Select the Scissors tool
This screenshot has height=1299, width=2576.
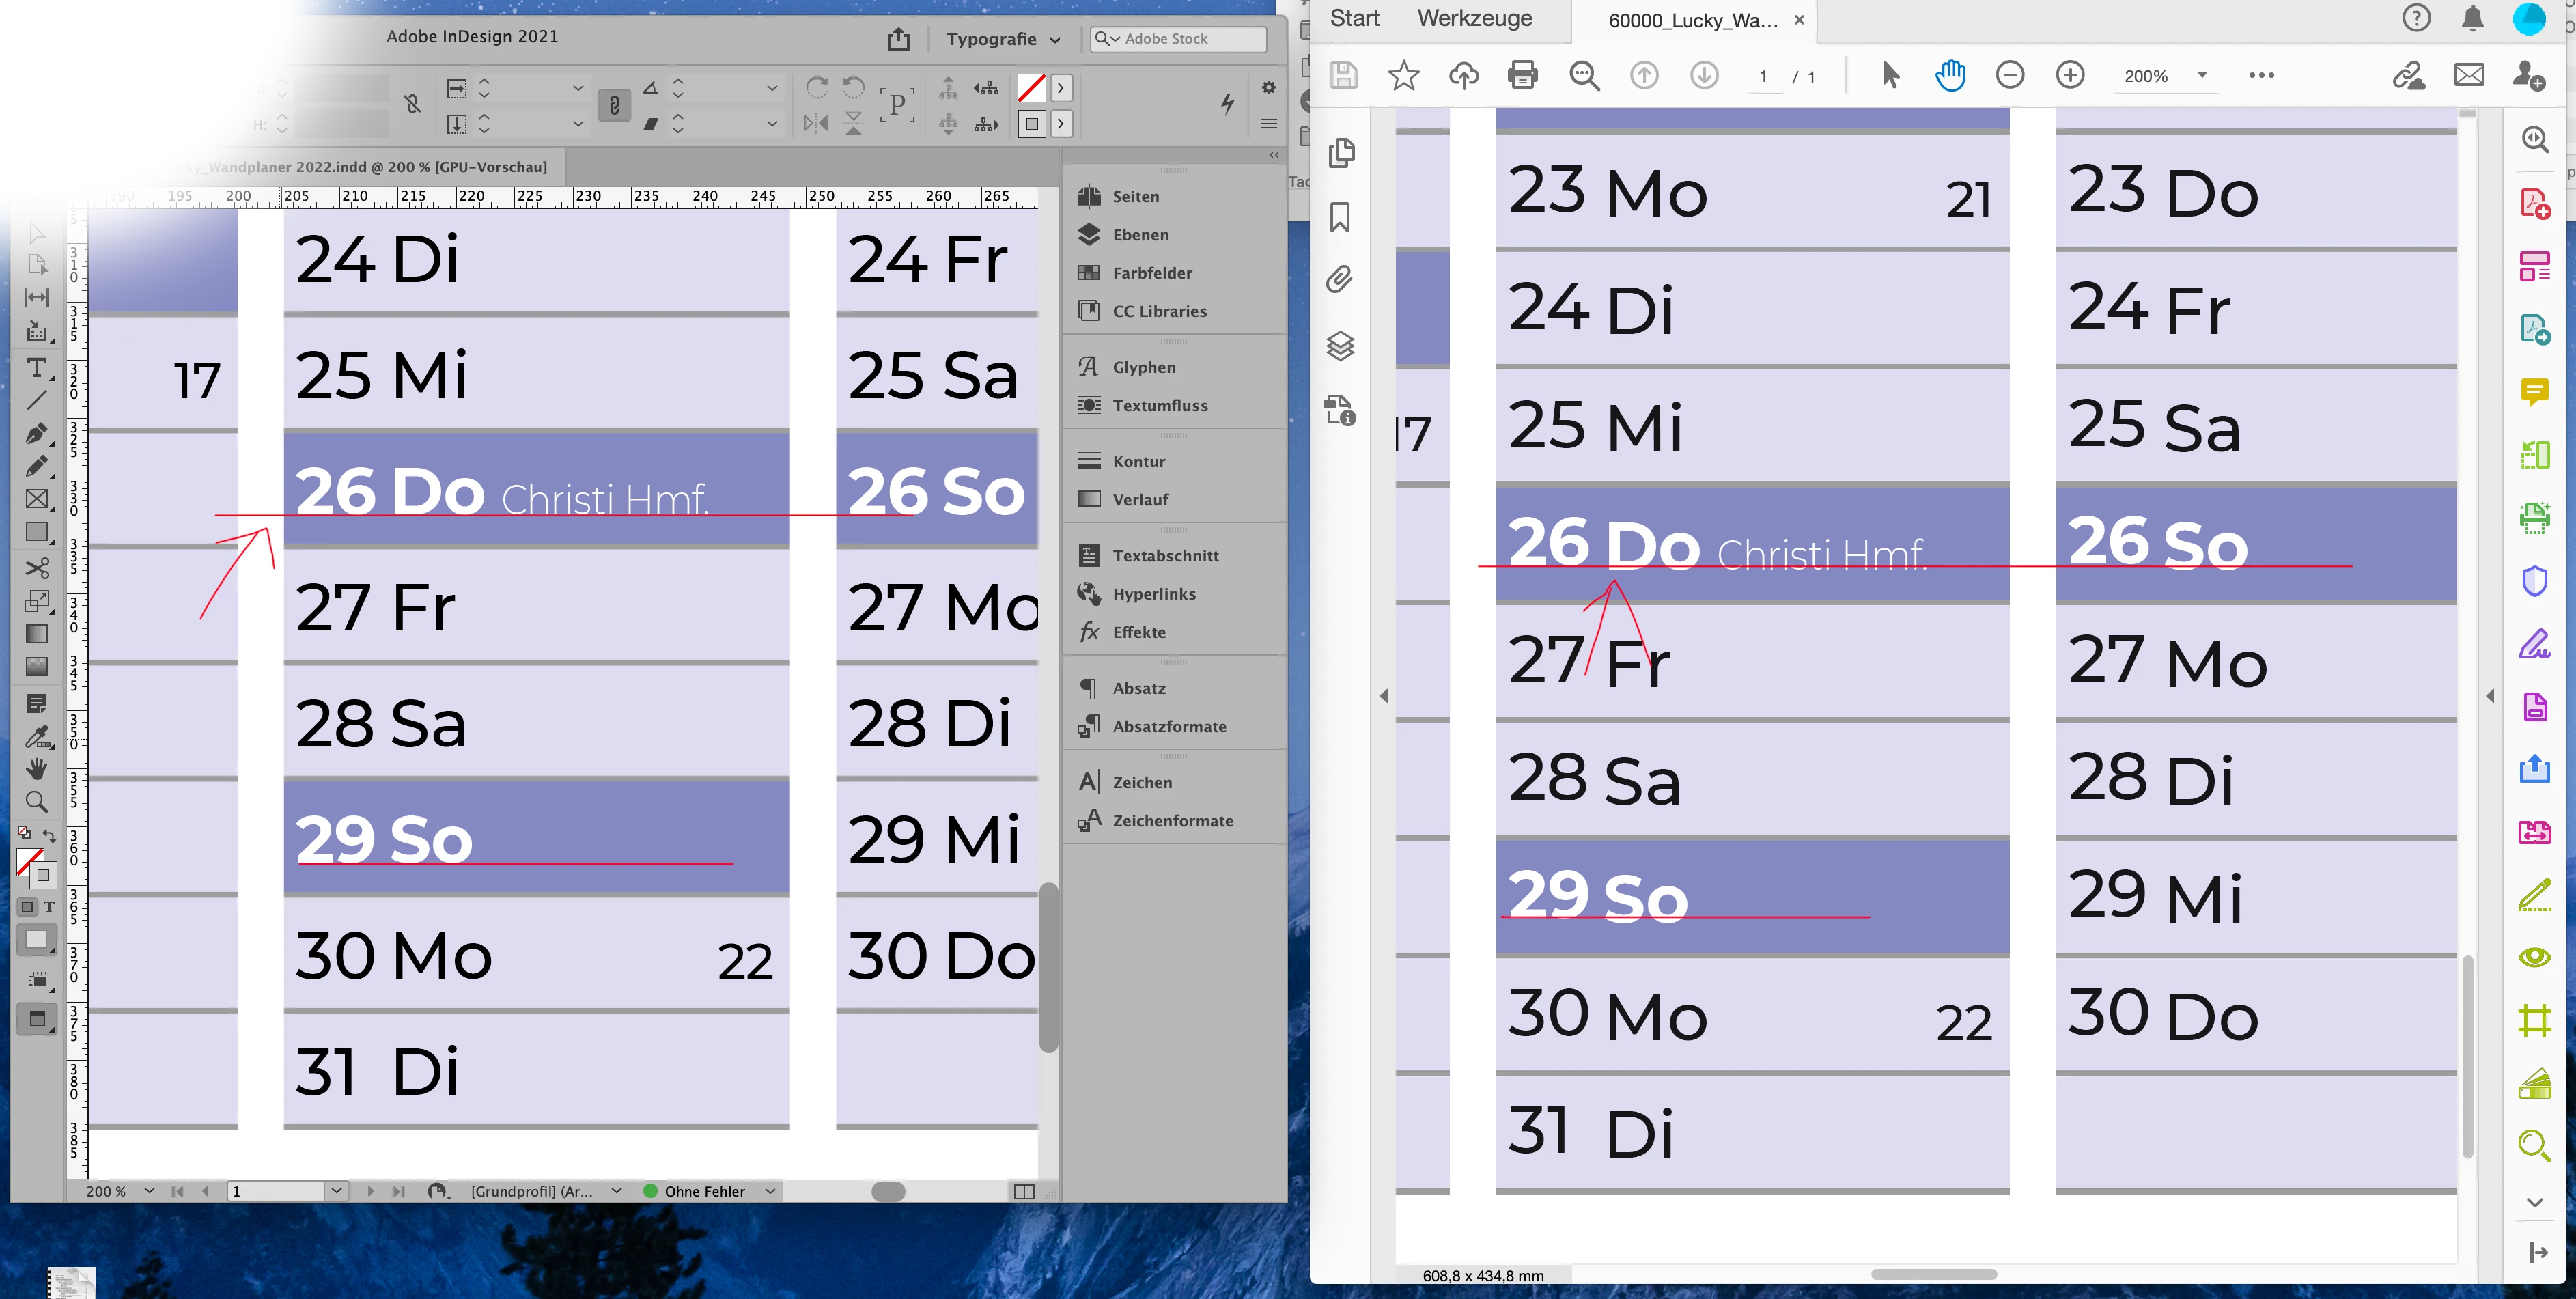coord(37,568)
